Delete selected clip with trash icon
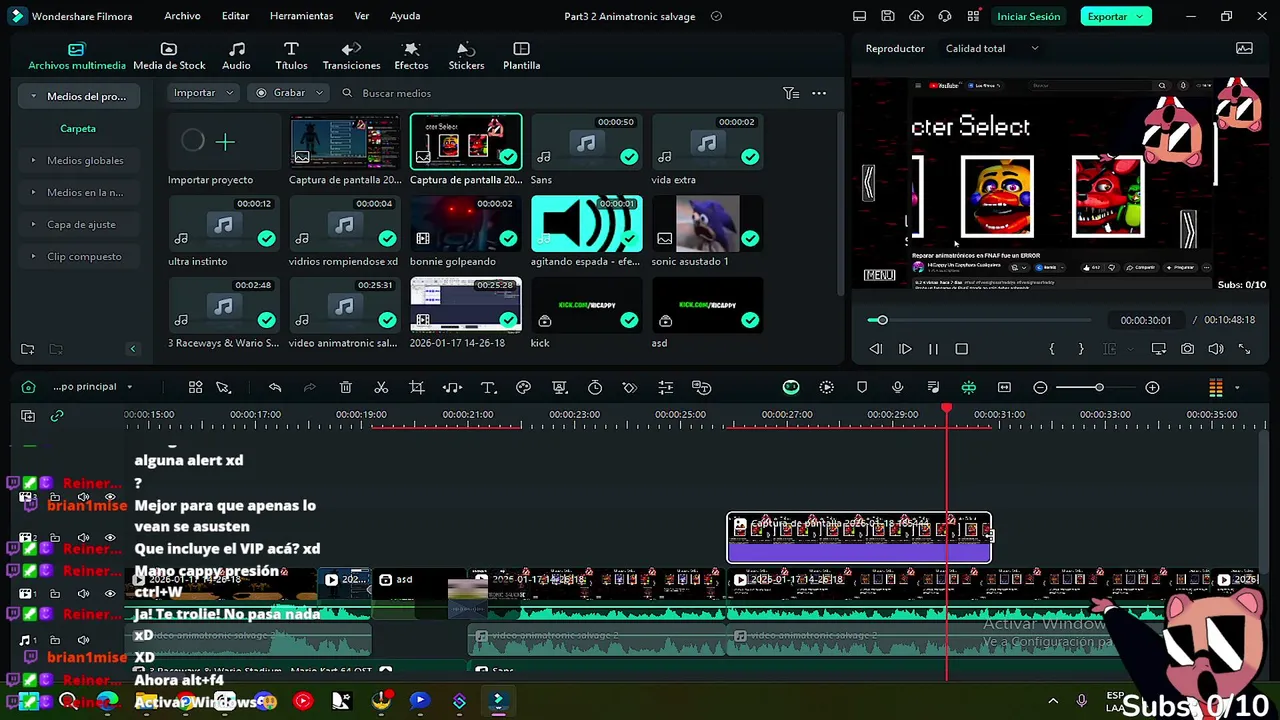The height and width of the screenshot is (720, 1280). point(345,388)
